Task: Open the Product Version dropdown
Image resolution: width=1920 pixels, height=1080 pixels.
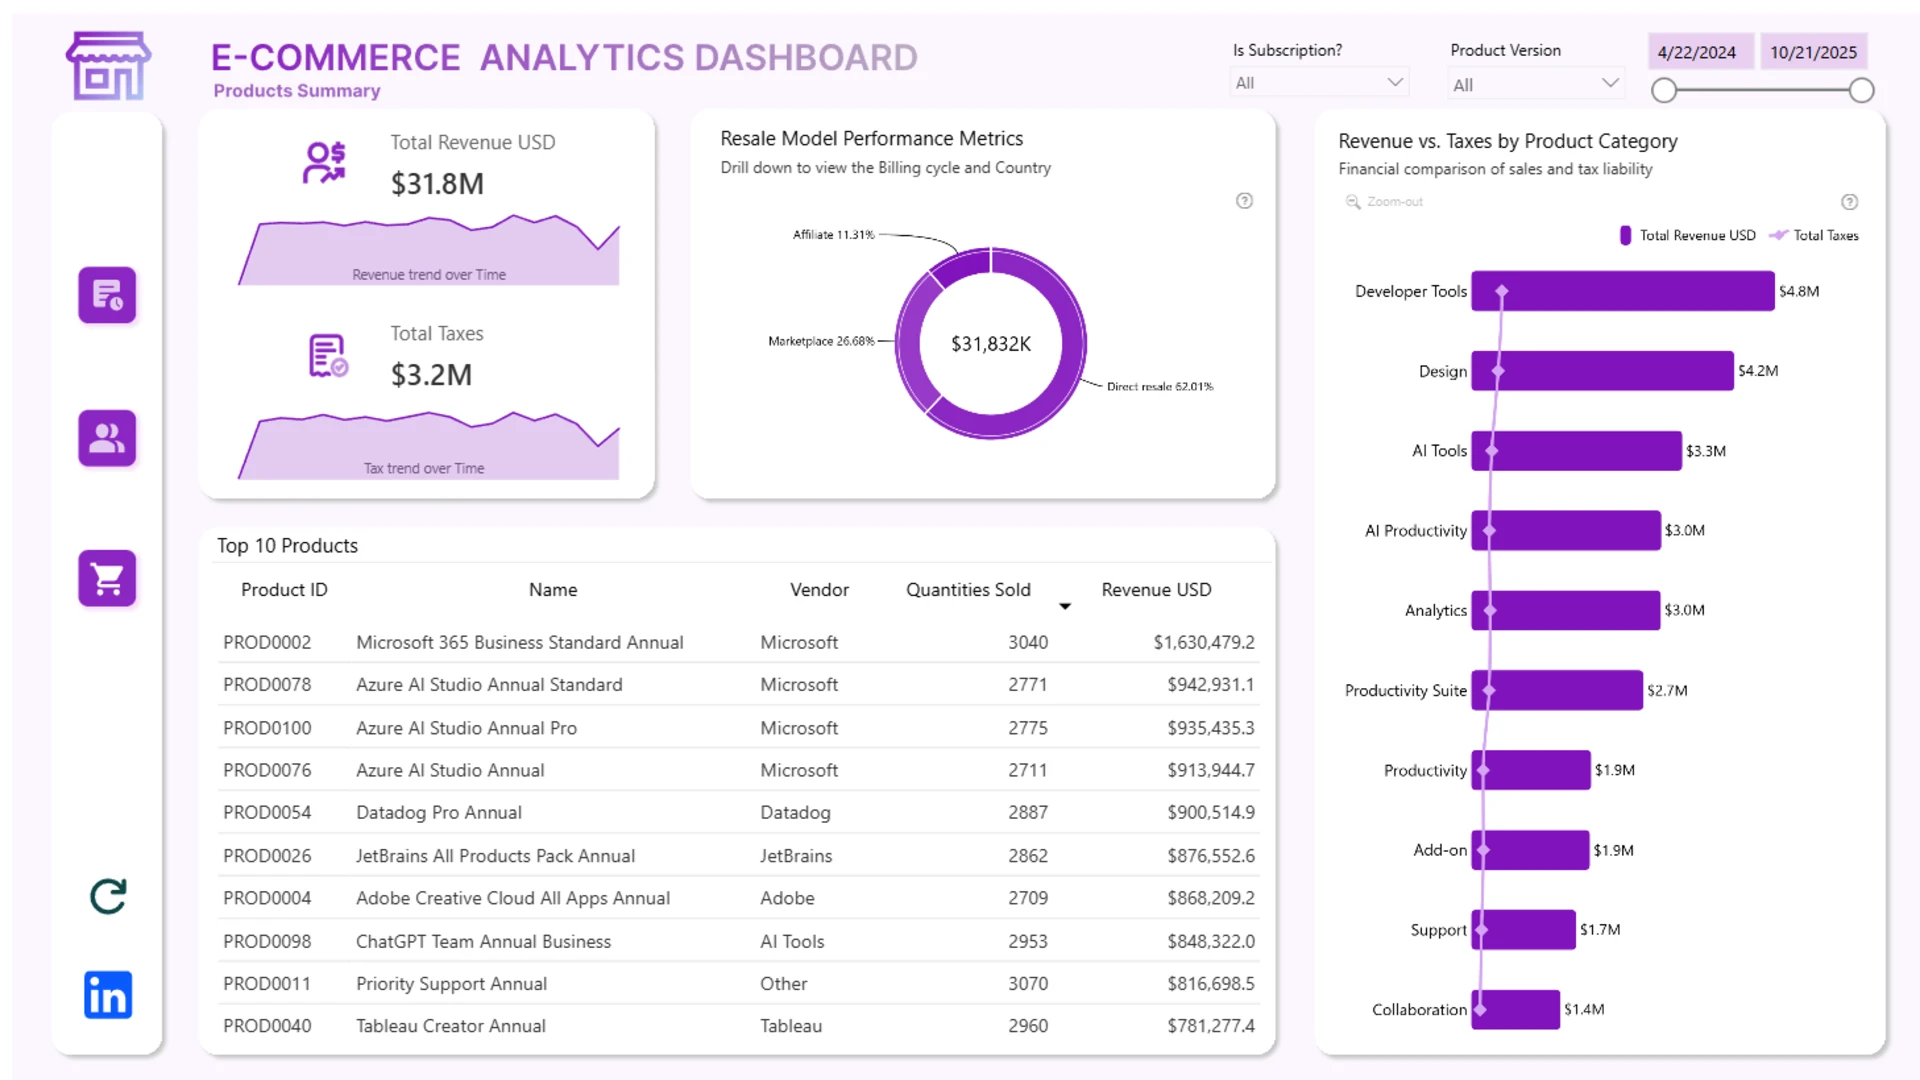Action: tap(1536, 84)
